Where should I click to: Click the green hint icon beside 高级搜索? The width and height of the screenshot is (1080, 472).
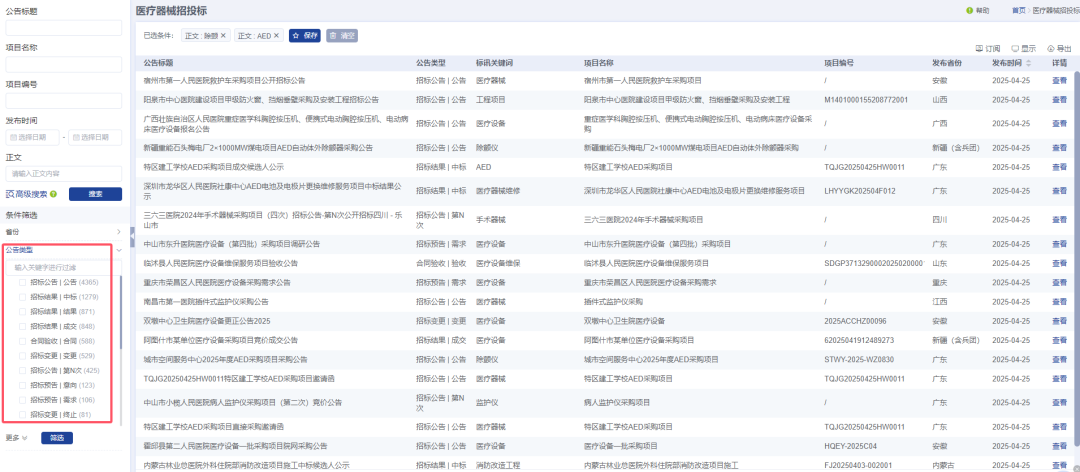click(x=53, y=194)
